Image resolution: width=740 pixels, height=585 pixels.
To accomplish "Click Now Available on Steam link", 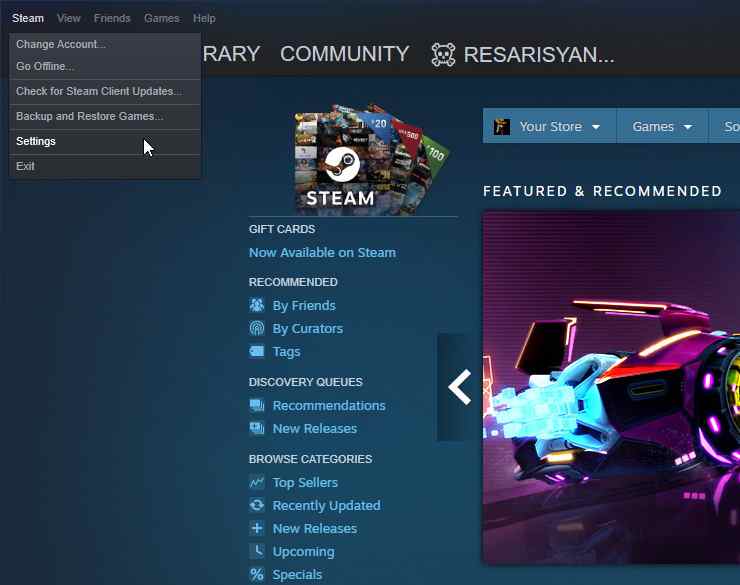I will pos(322,253).
